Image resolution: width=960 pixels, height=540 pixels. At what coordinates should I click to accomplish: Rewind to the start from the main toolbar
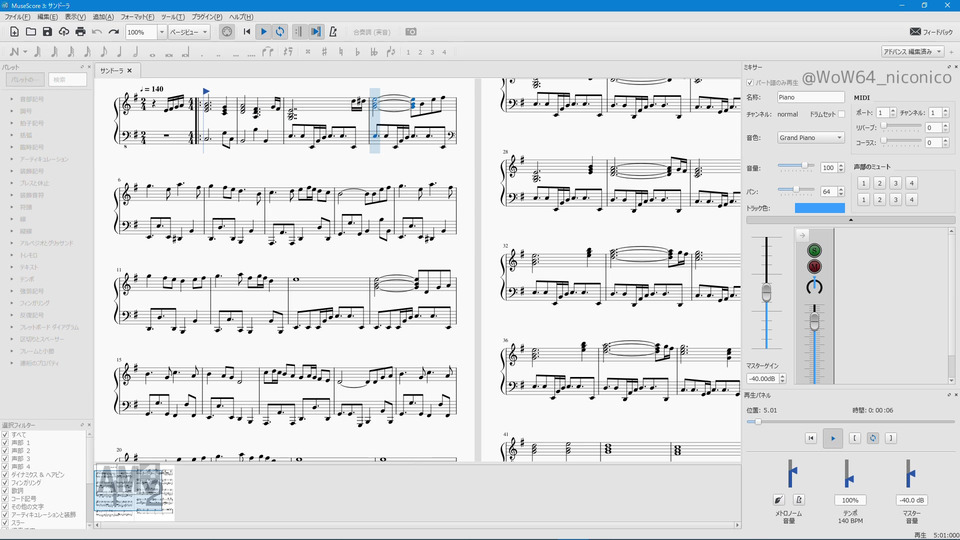point(247,32)
